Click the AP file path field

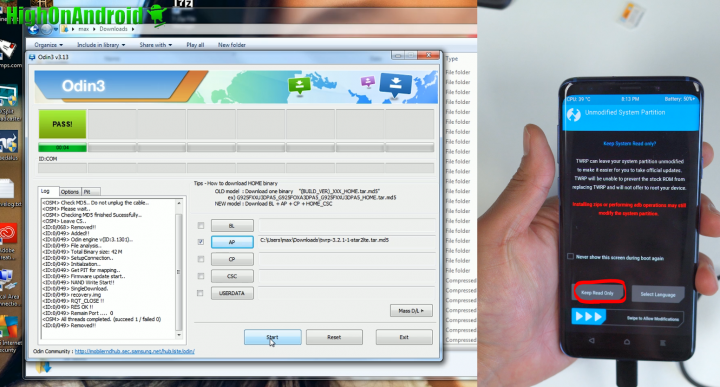point(347,241)
